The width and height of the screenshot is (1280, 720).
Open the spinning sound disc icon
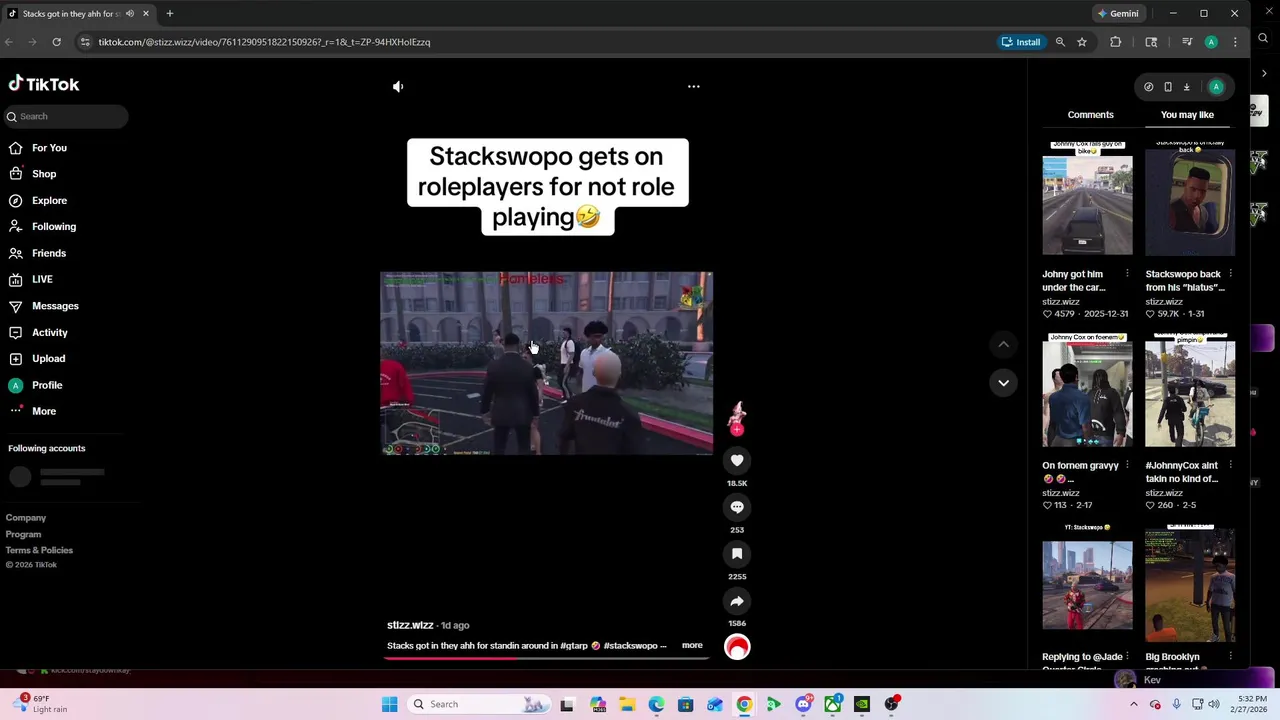737,647
